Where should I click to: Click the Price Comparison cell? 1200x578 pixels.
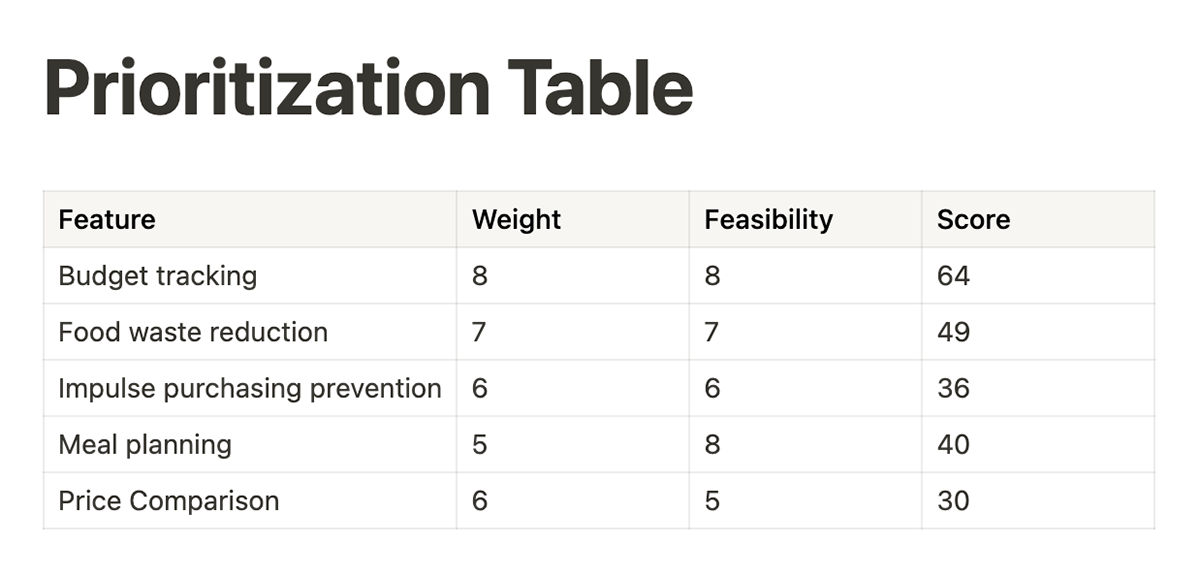[x=250, y=500]
